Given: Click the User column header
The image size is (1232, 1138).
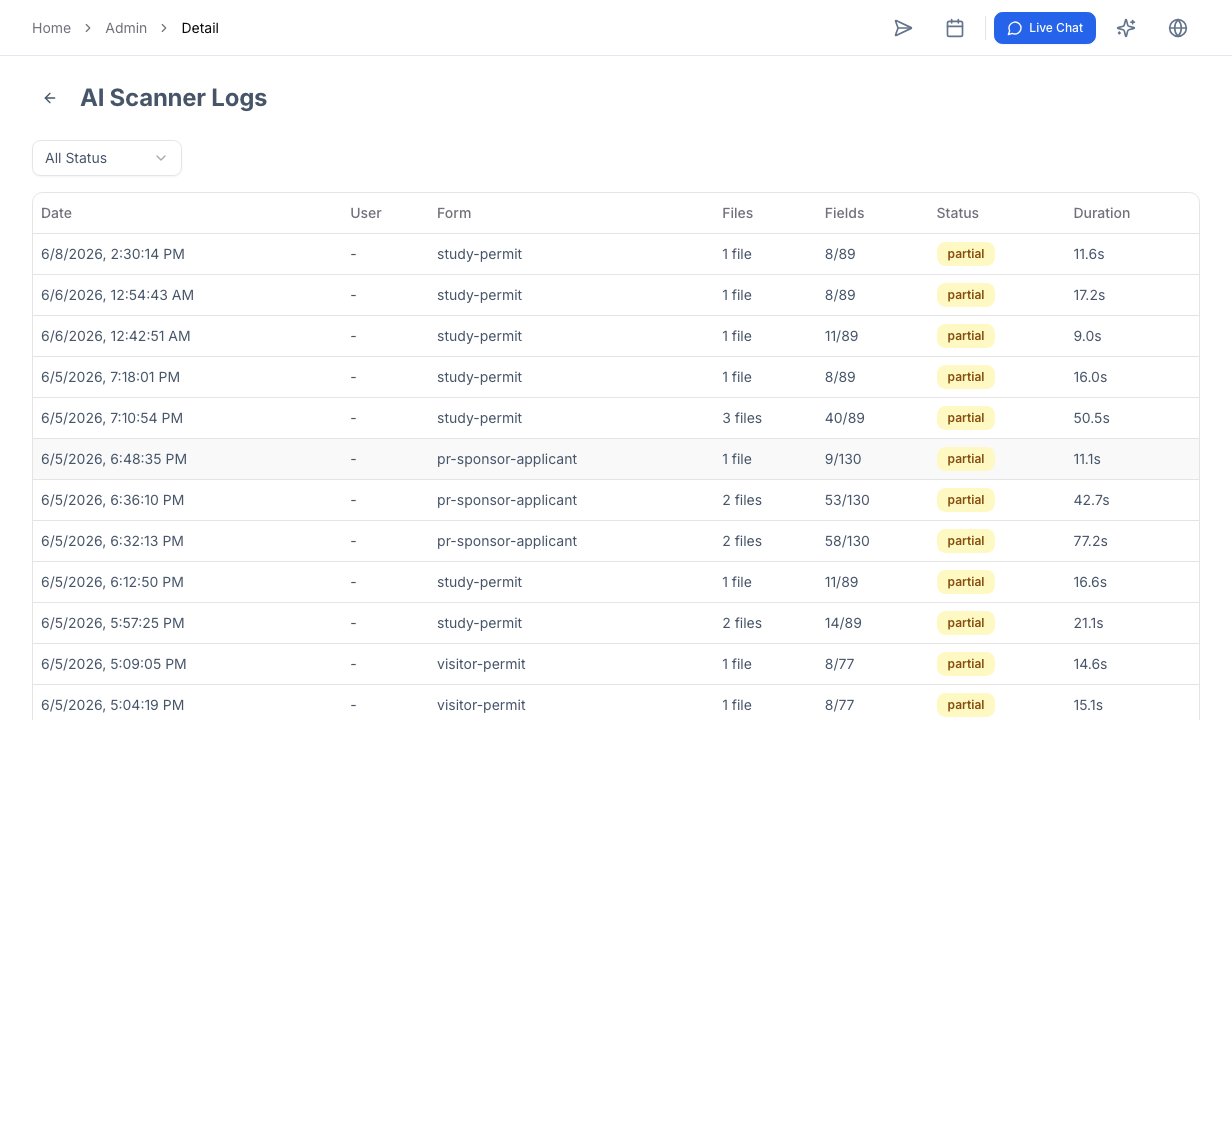Looking at the screenshot, I should pyautogui.click(x=366, y=213).
